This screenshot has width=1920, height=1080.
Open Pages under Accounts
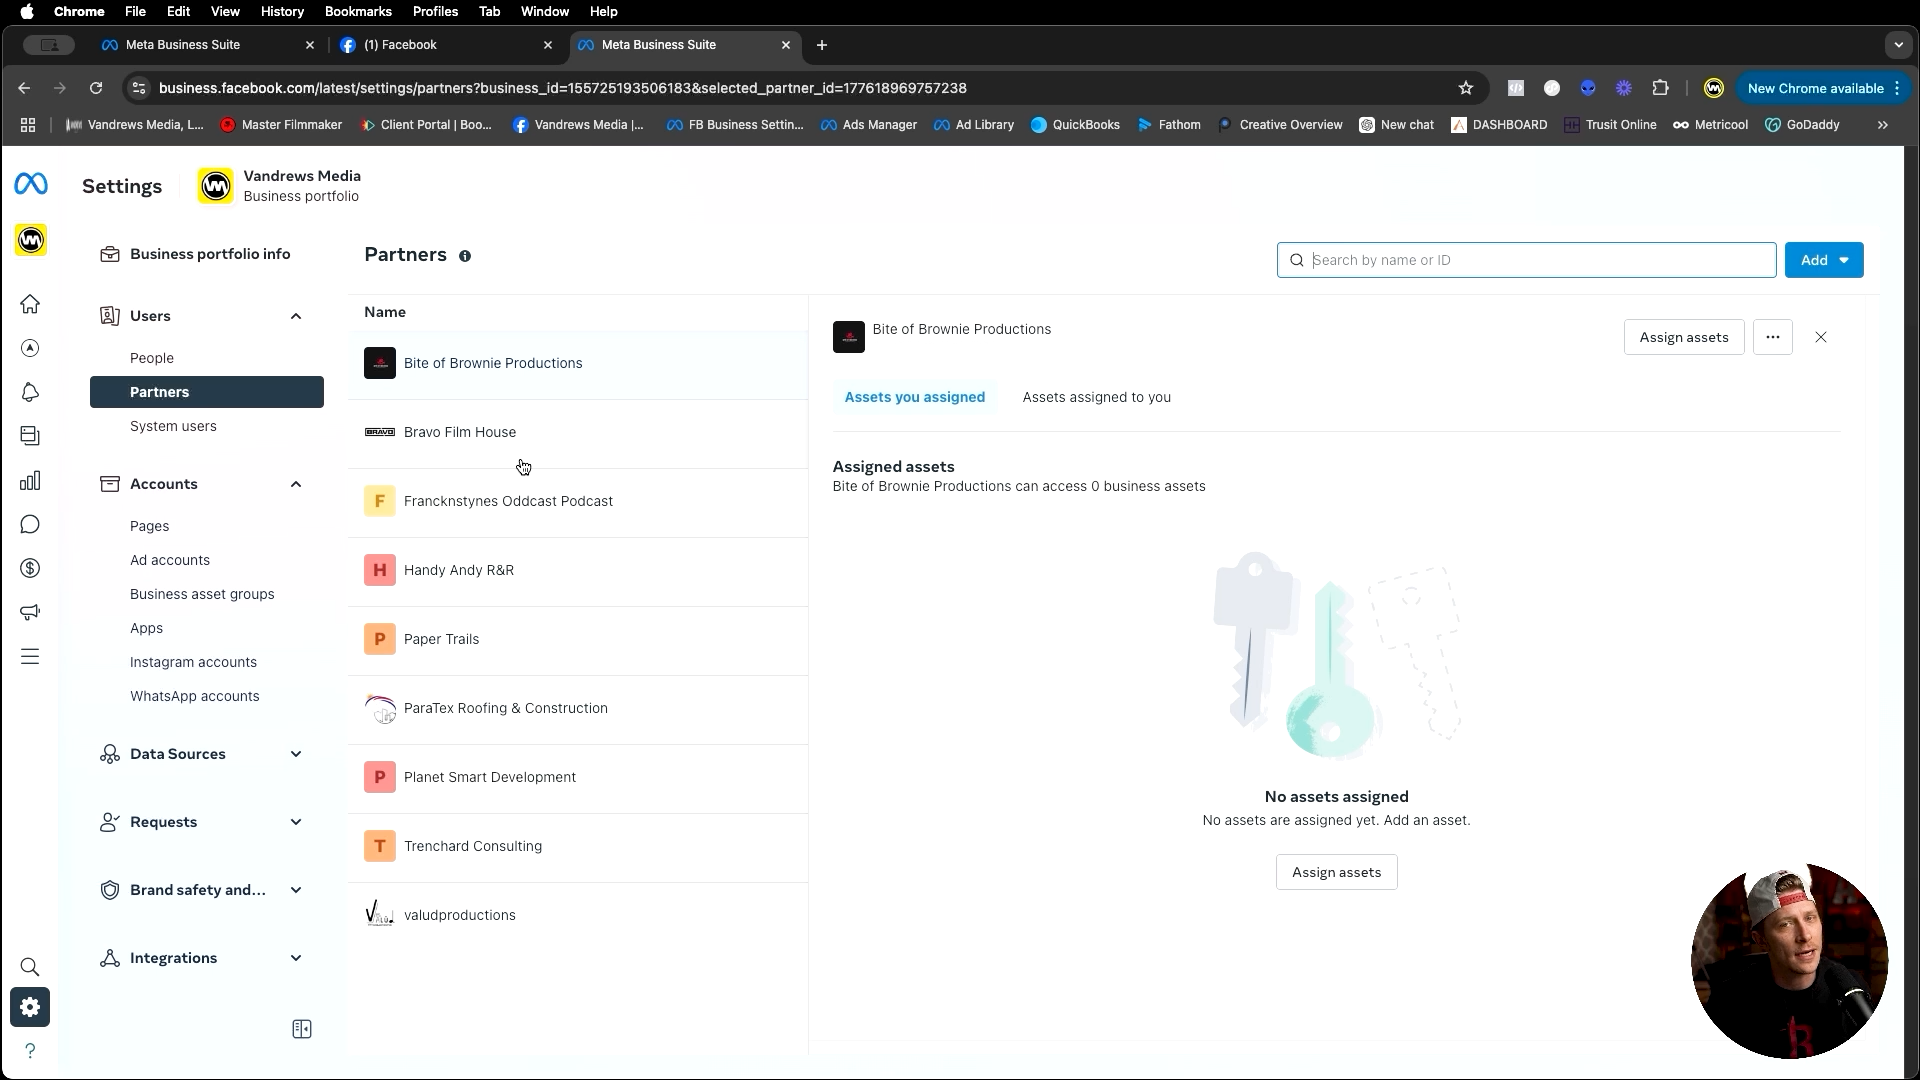(149, 526)
